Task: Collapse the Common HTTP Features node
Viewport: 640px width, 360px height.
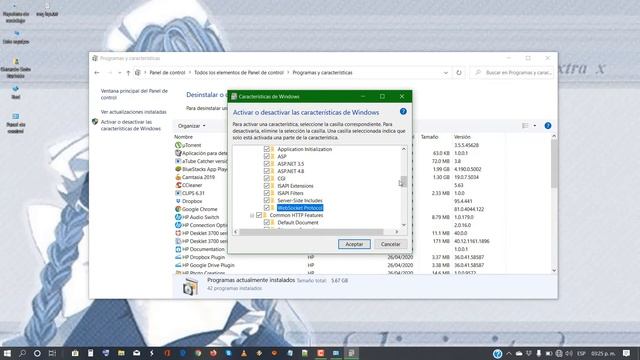Action: tap(252, 215)
